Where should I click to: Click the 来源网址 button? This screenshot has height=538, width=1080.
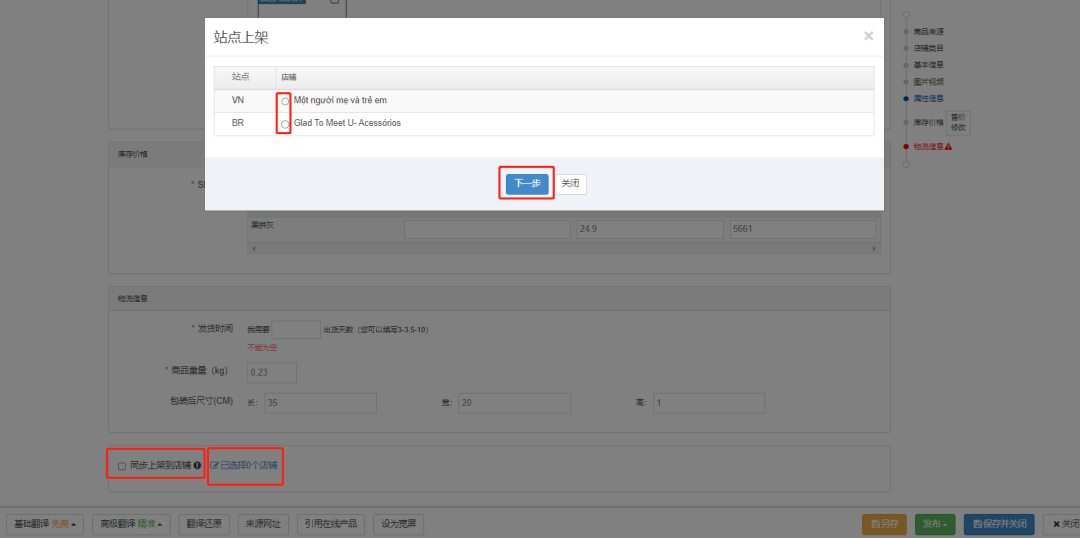pyautogui.click(x=263, y=524)
